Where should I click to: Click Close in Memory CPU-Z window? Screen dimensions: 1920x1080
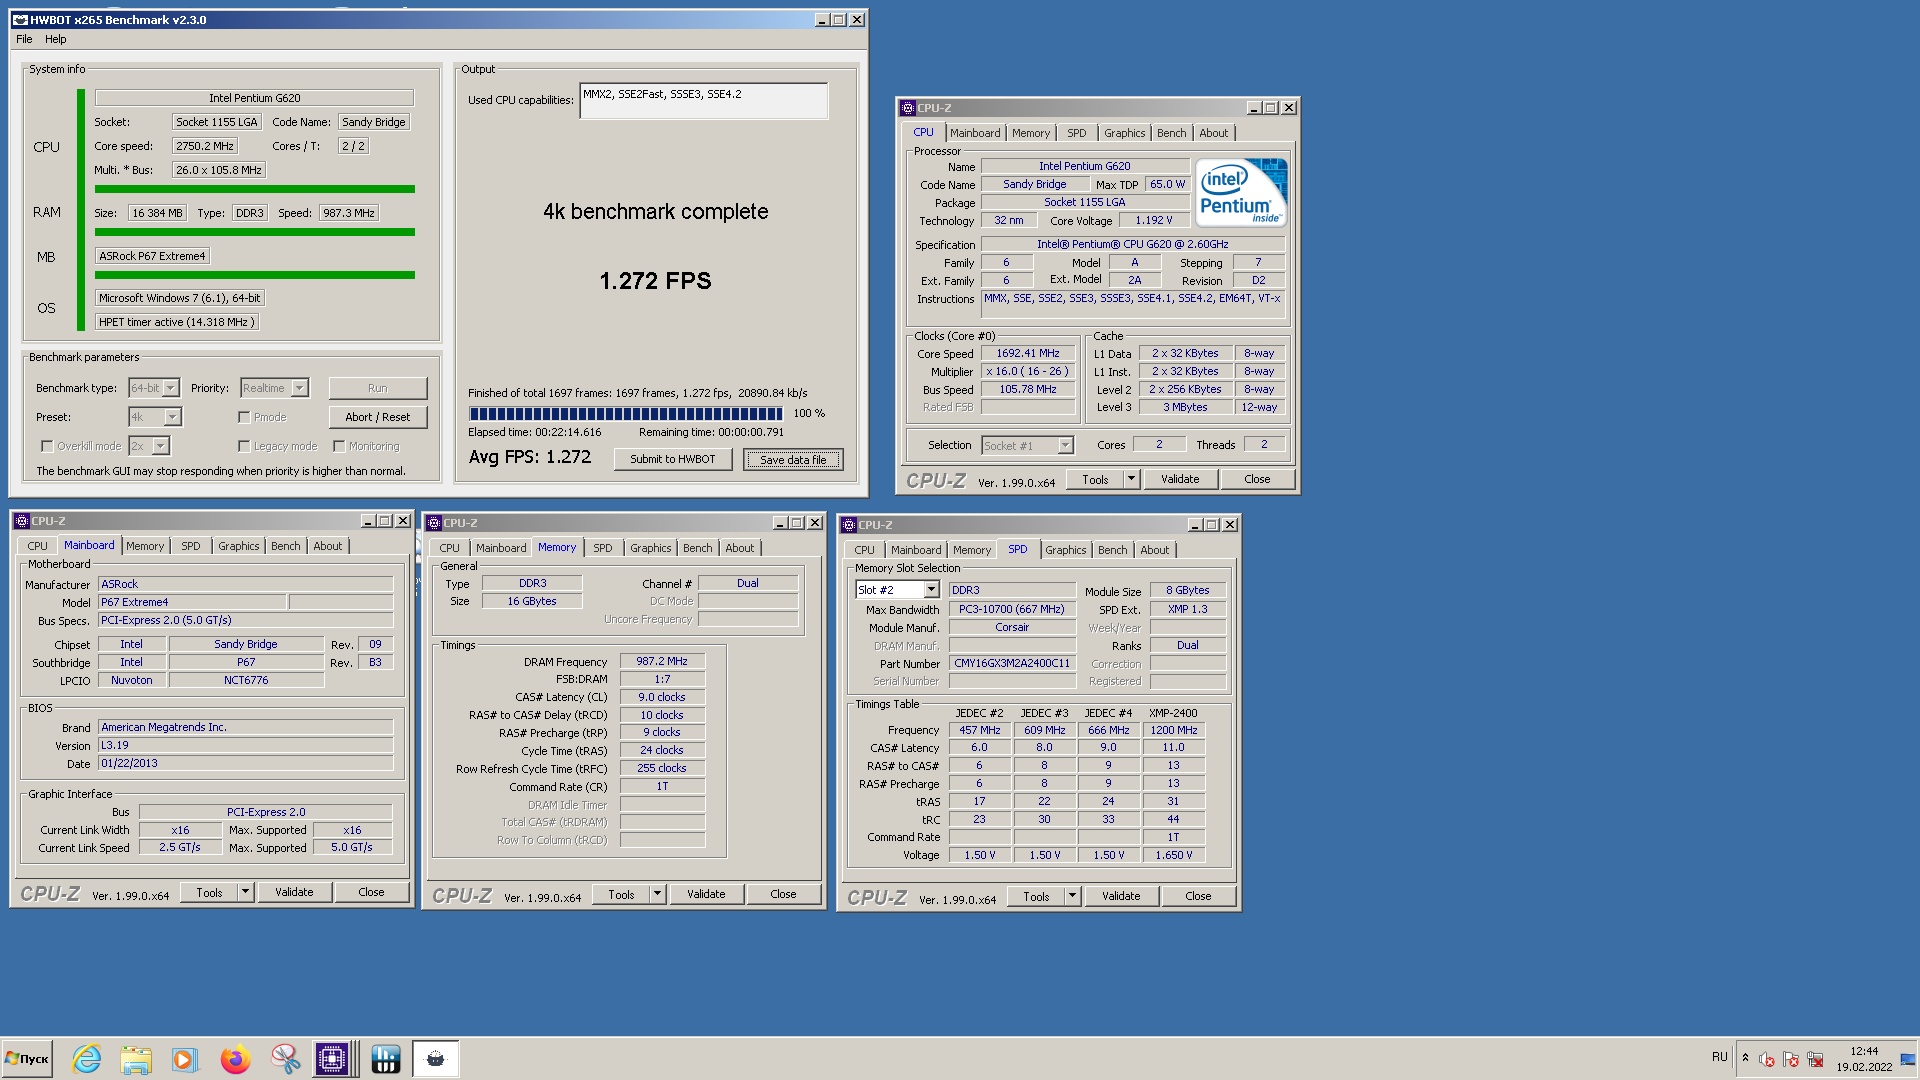(x=783, y=894)
